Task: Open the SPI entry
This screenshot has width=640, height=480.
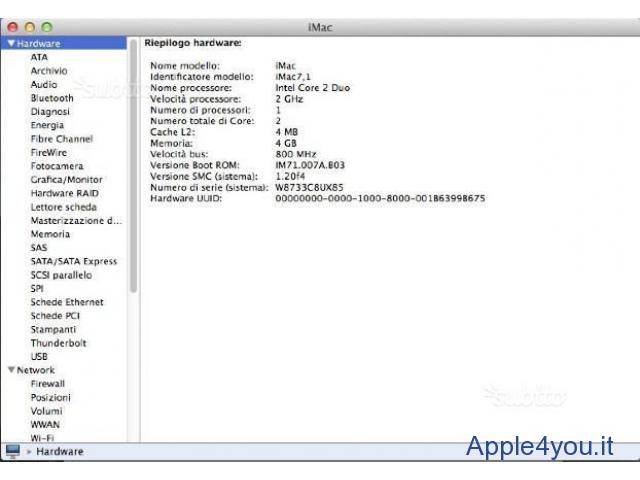Action: coord(37,289)
